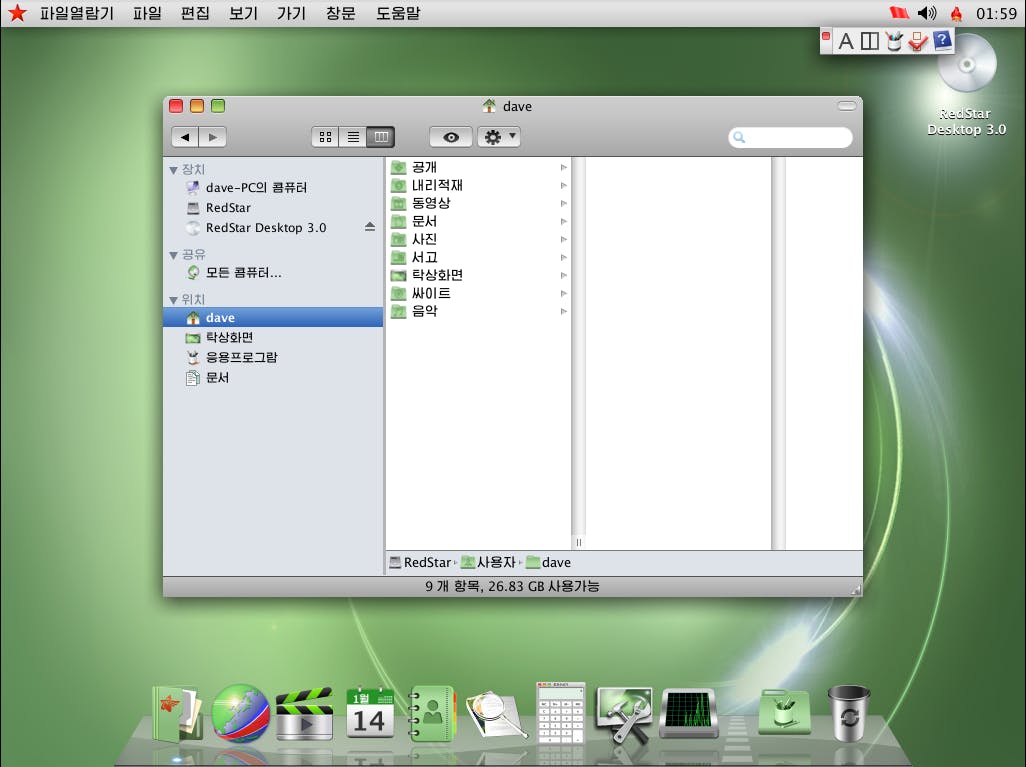Click the help question mark icon
The width and height of the screenshot is (1026, 767).
942,41
